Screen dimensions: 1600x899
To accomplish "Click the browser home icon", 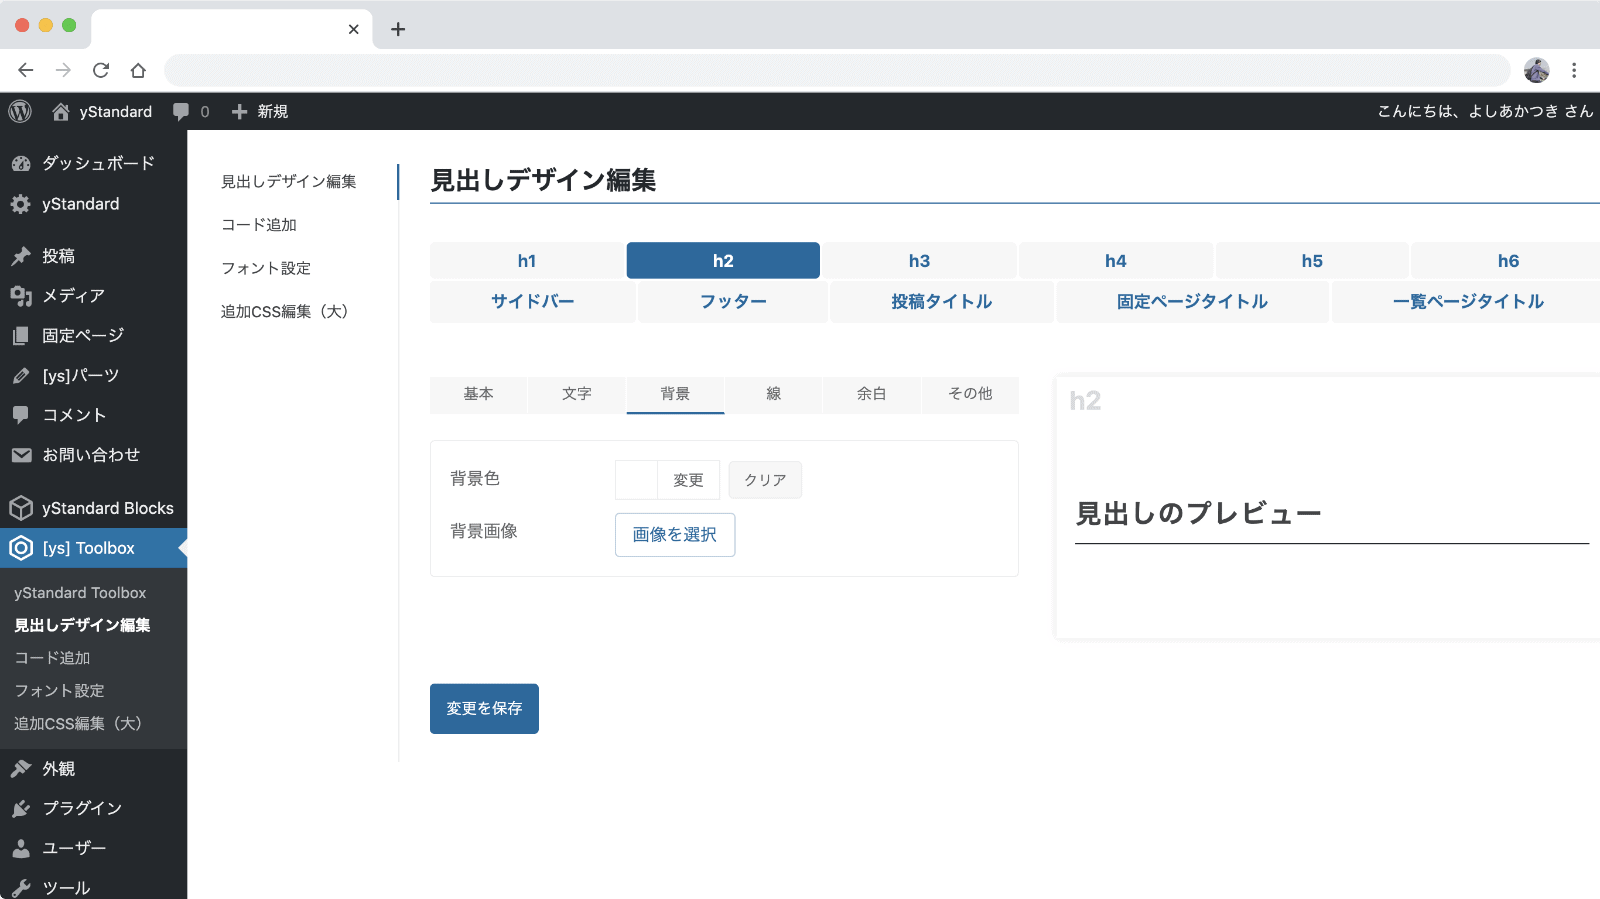I will pyautogui.click(x=138, y=70).
